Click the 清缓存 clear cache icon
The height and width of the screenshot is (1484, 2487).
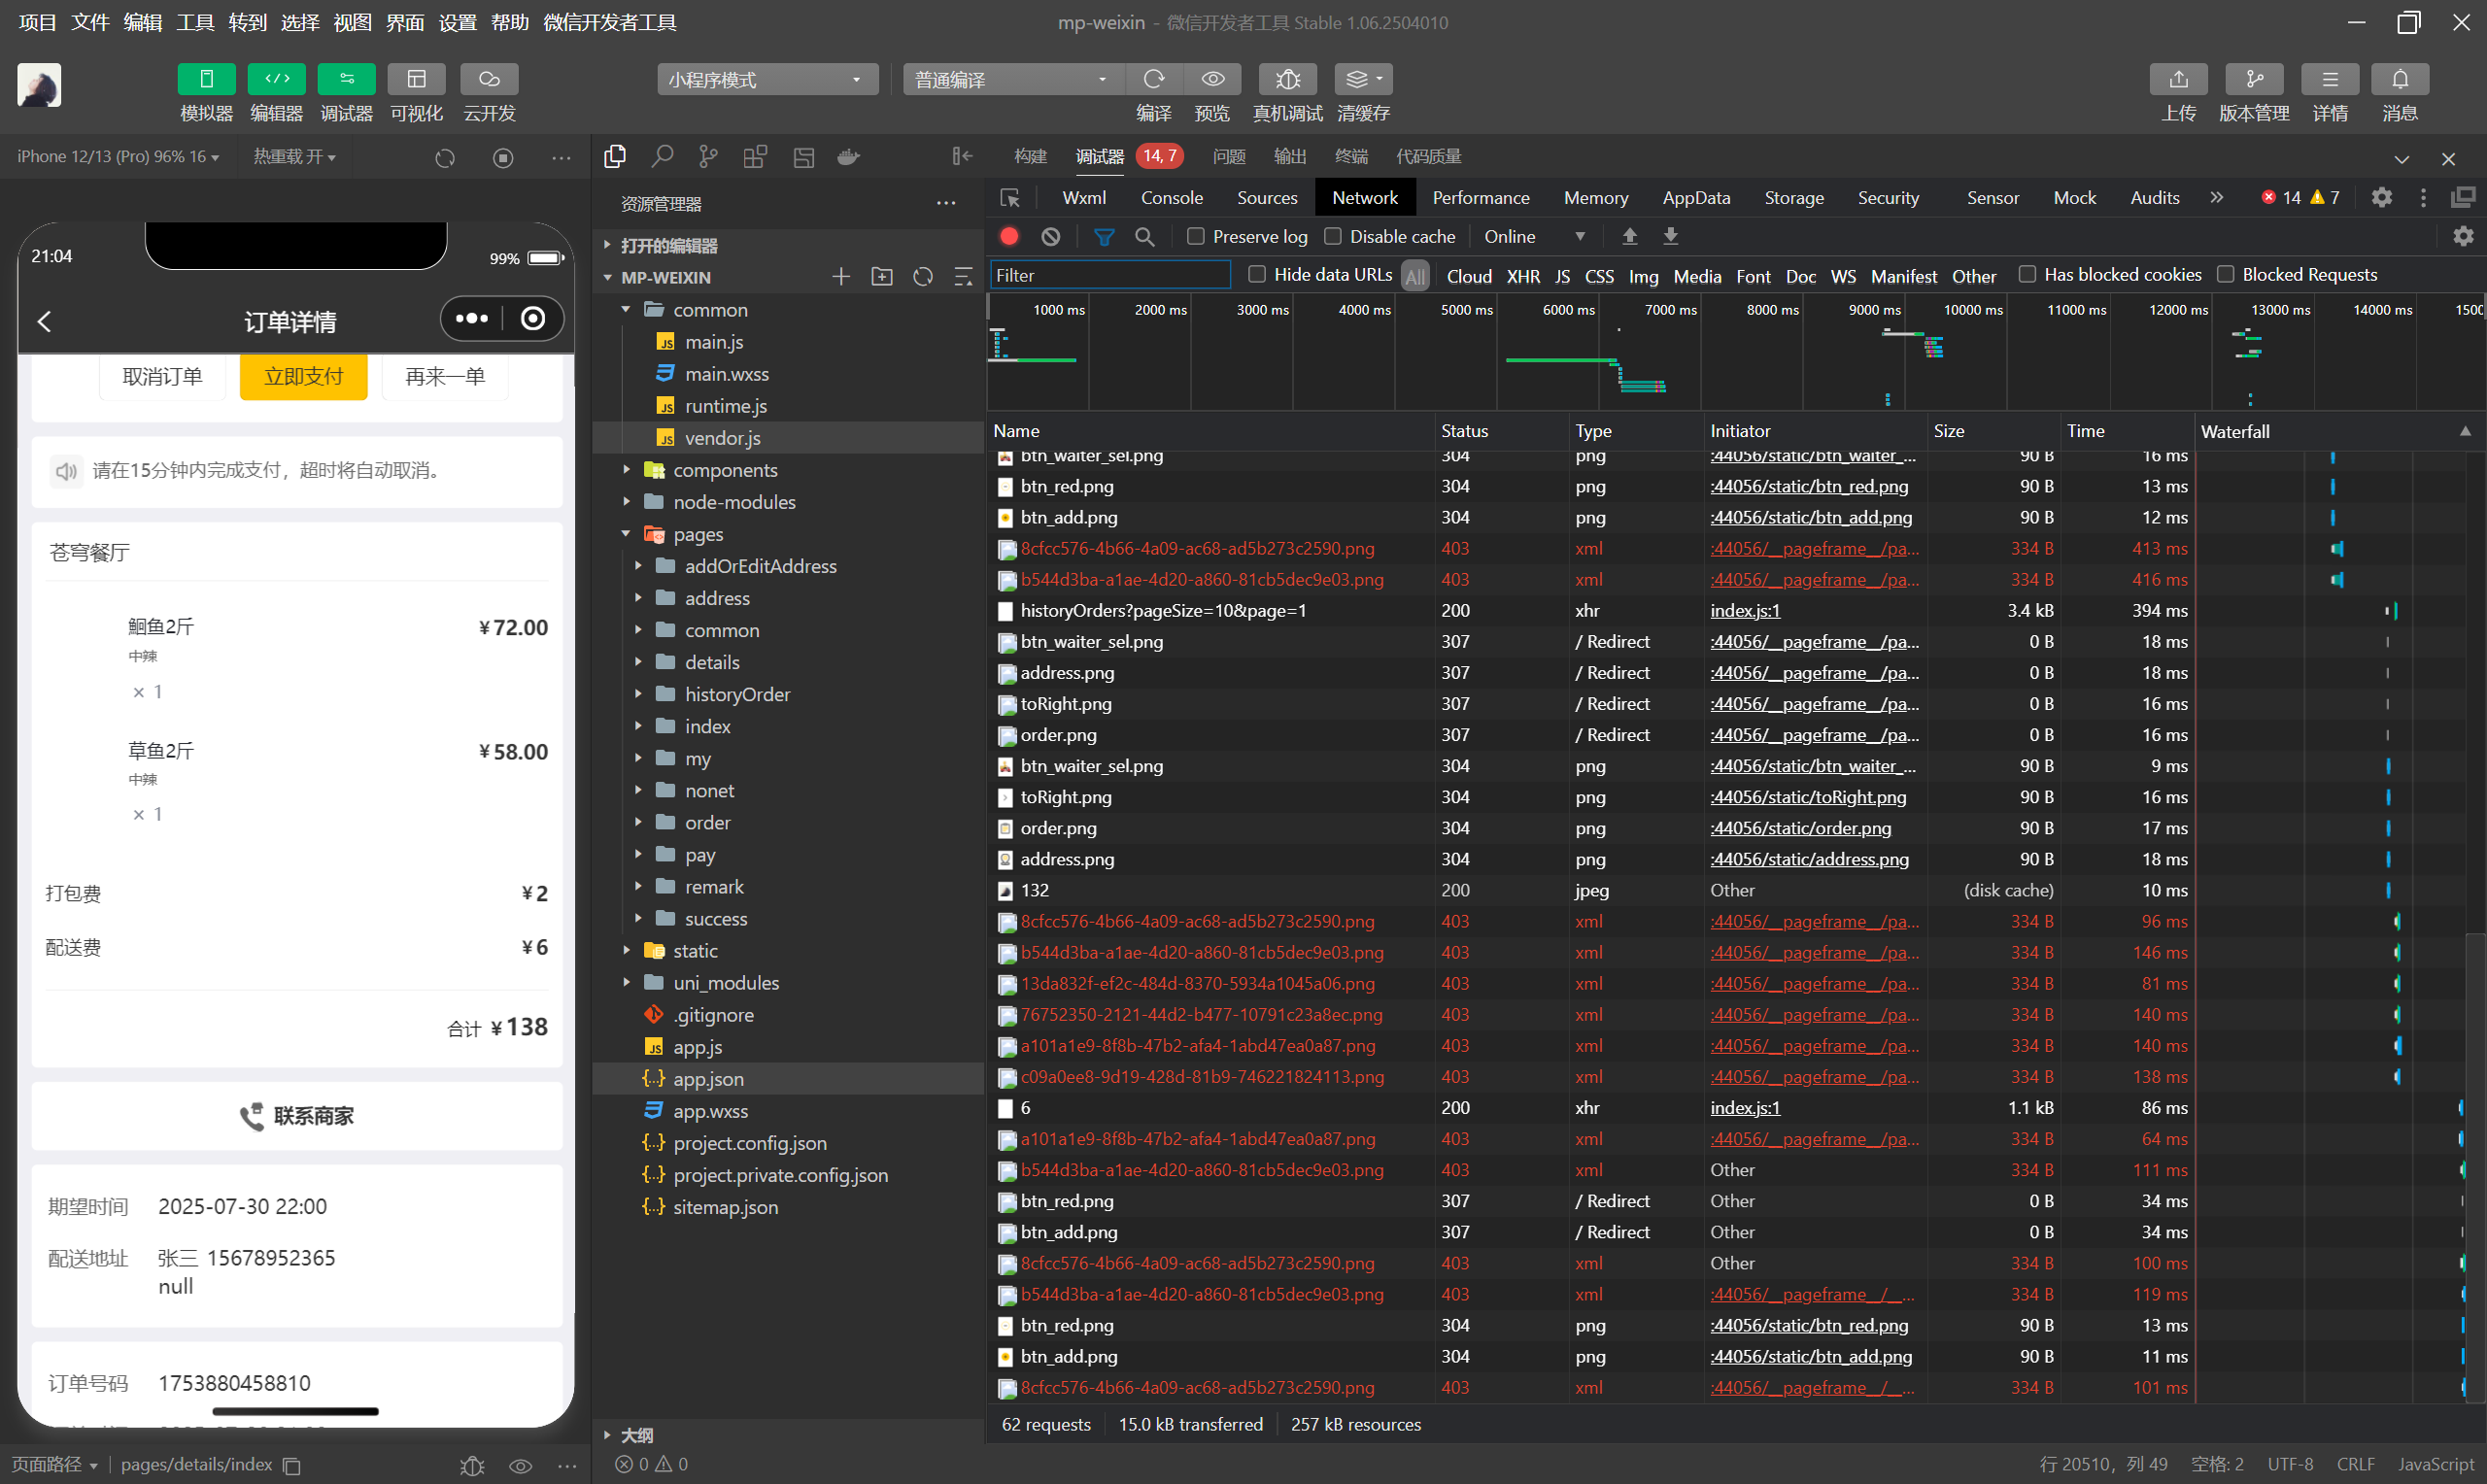pos(1363,79)
